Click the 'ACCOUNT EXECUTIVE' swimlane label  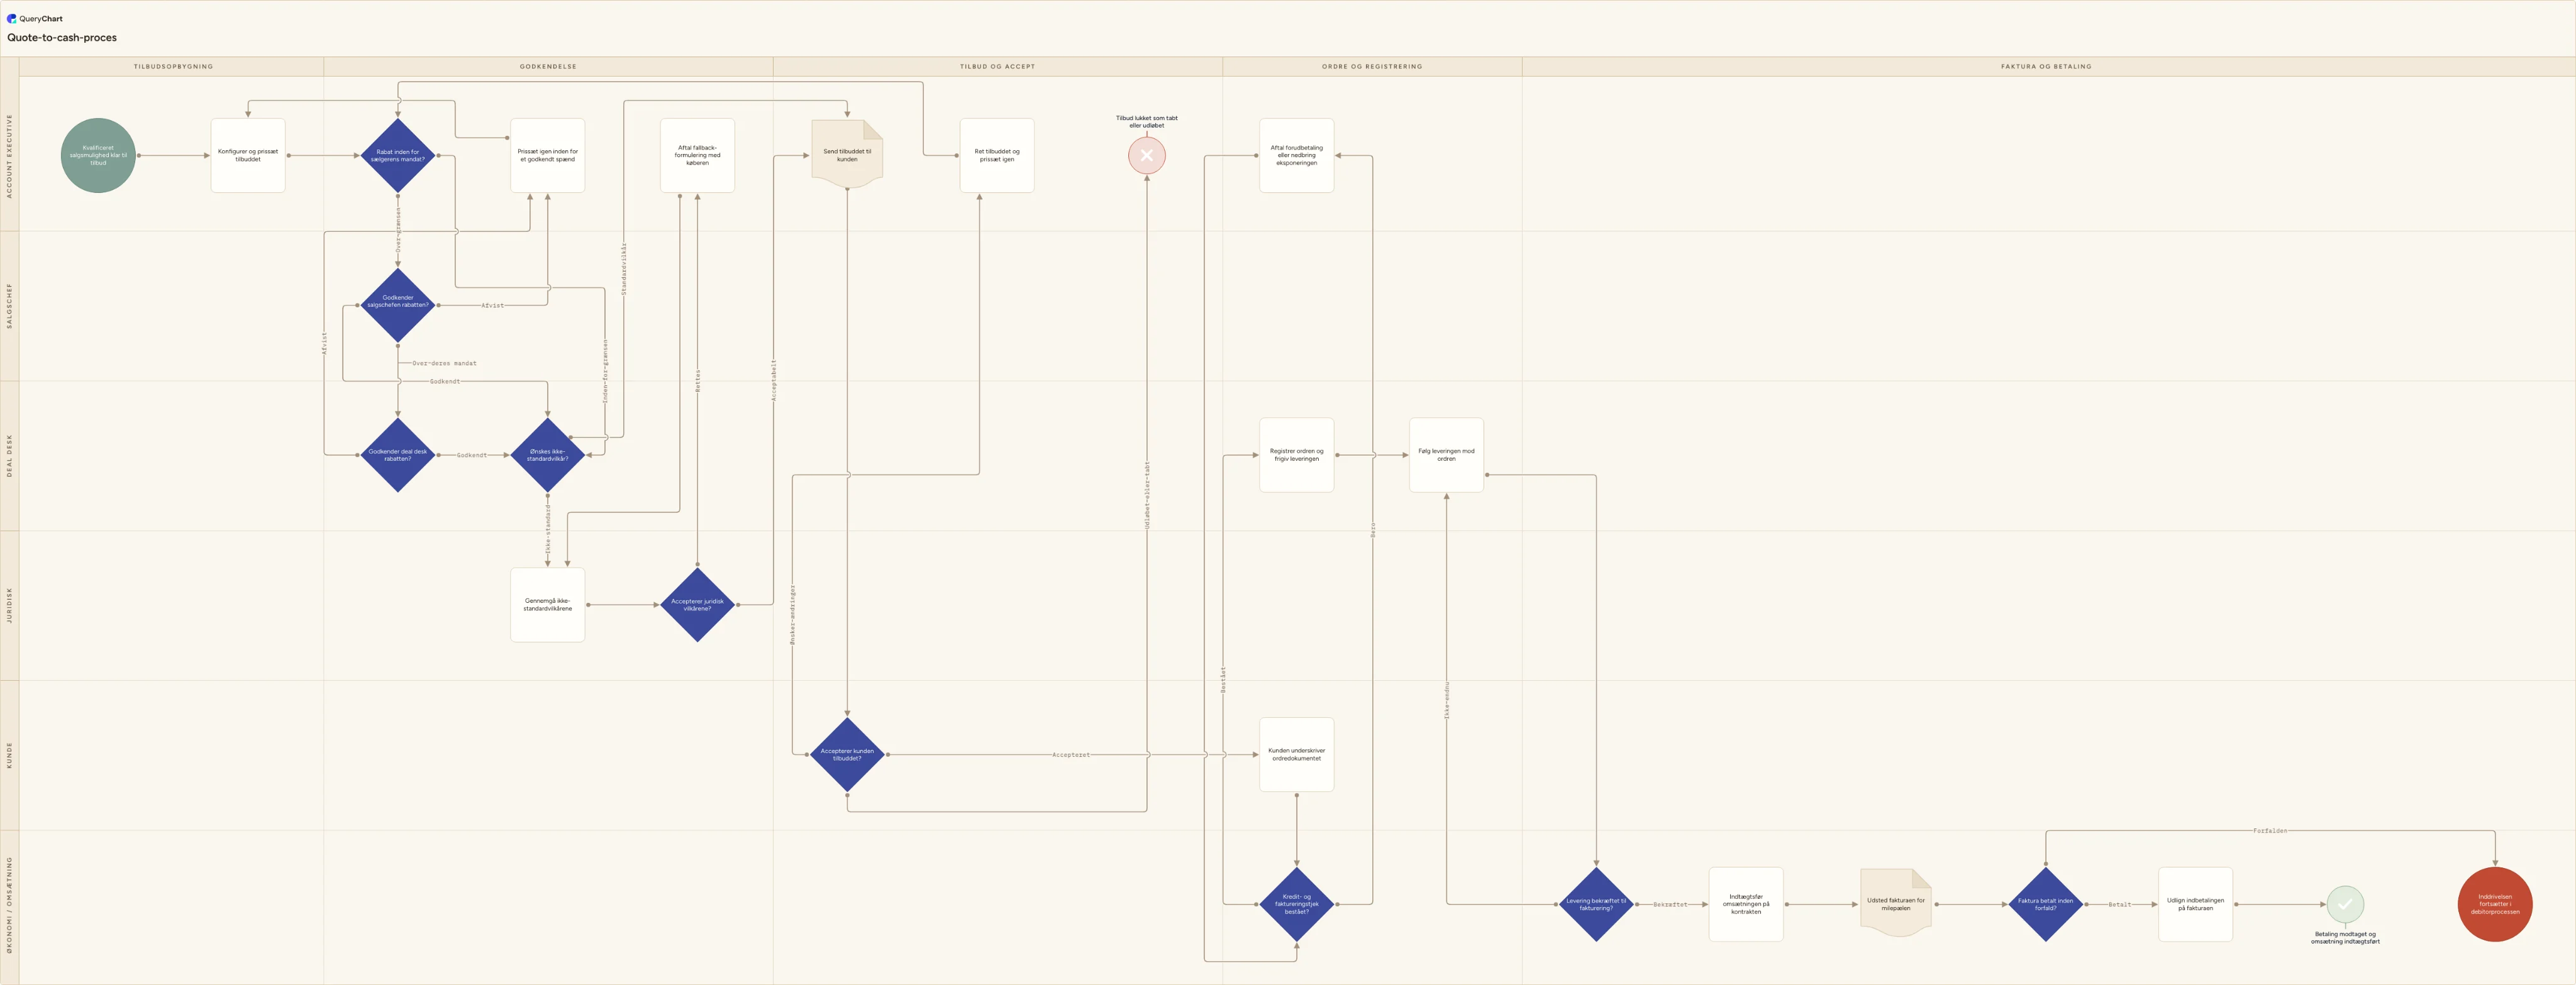click(10, 156)
